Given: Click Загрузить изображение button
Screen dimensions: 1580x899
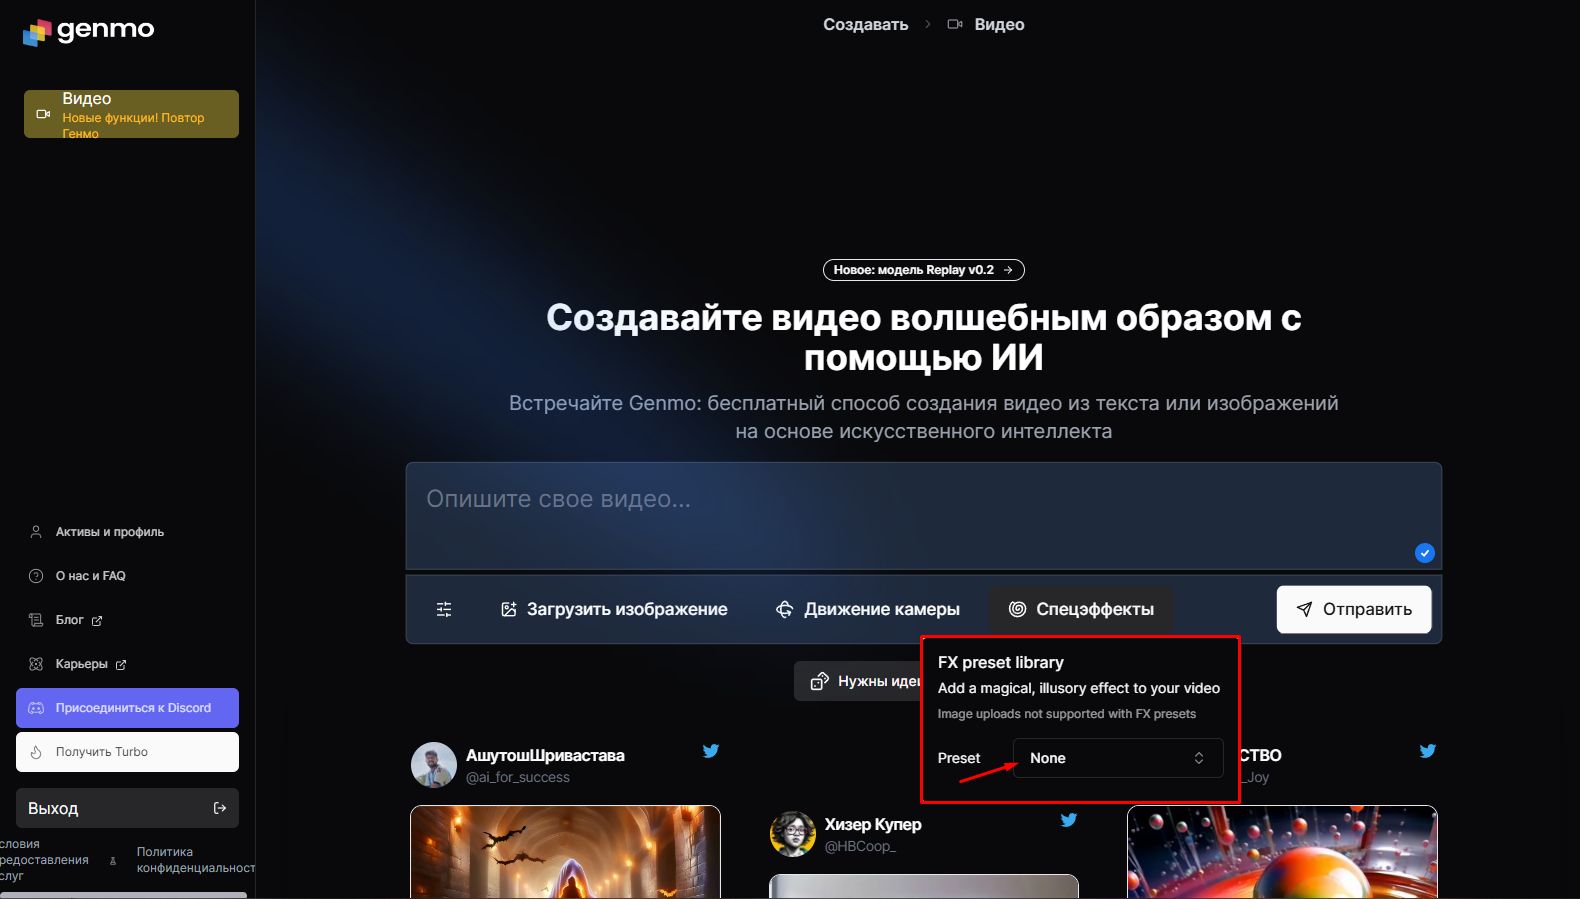Looking at the screenshot, I should coord(614,609).
